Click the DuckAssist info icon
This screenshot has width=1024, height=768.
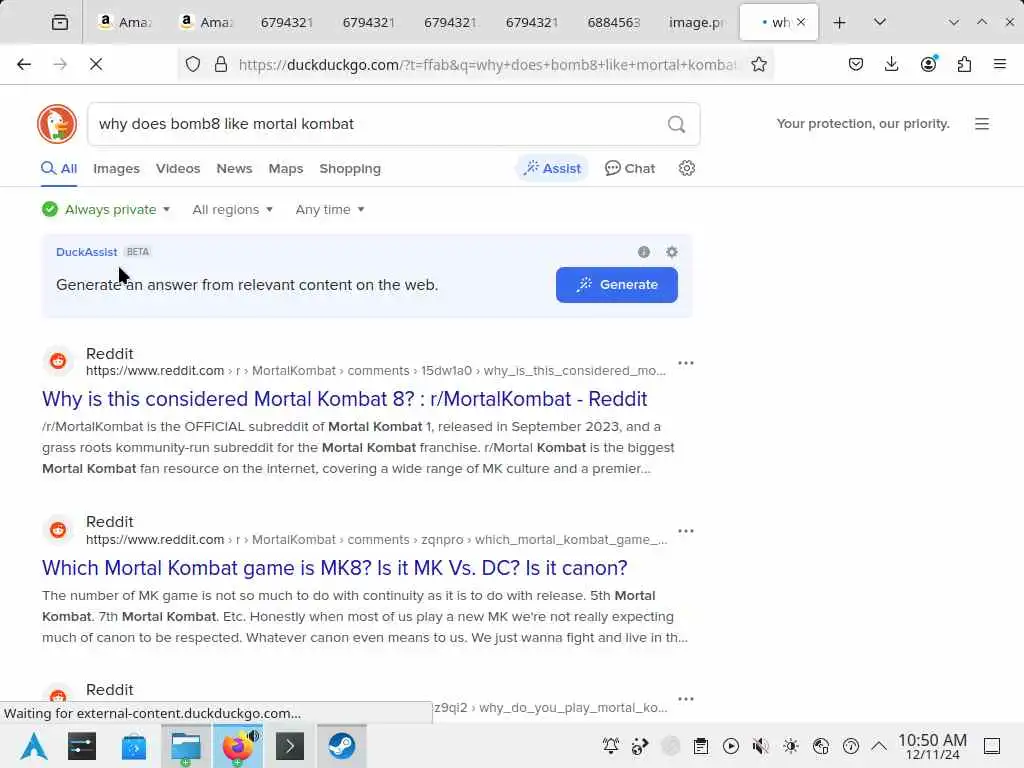644,252
